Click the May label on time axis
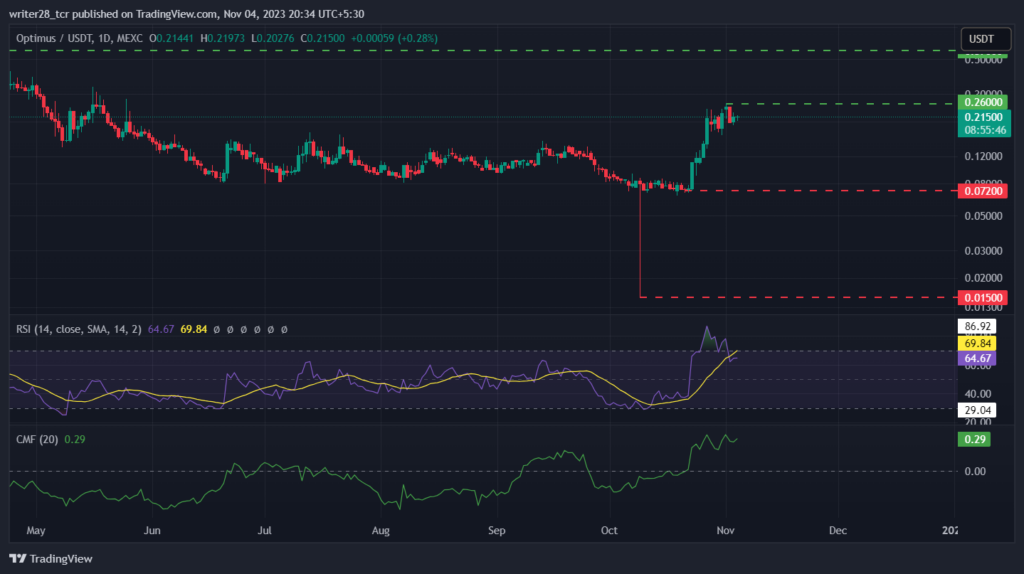 pyautogui.click(x=36, y=530)
